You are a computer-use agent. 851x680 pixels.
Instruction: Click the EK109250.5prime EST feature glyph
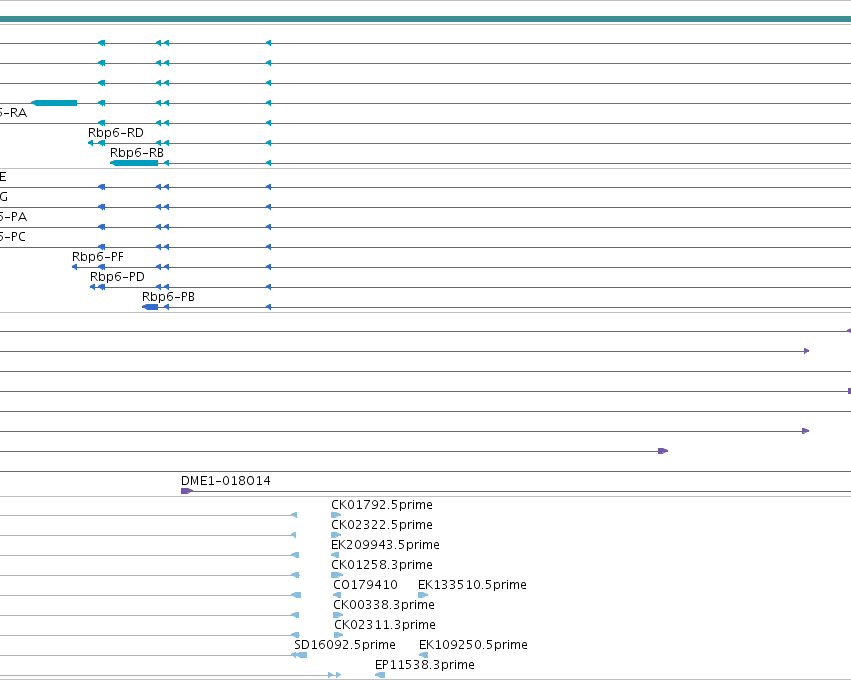tap(423, 655)
